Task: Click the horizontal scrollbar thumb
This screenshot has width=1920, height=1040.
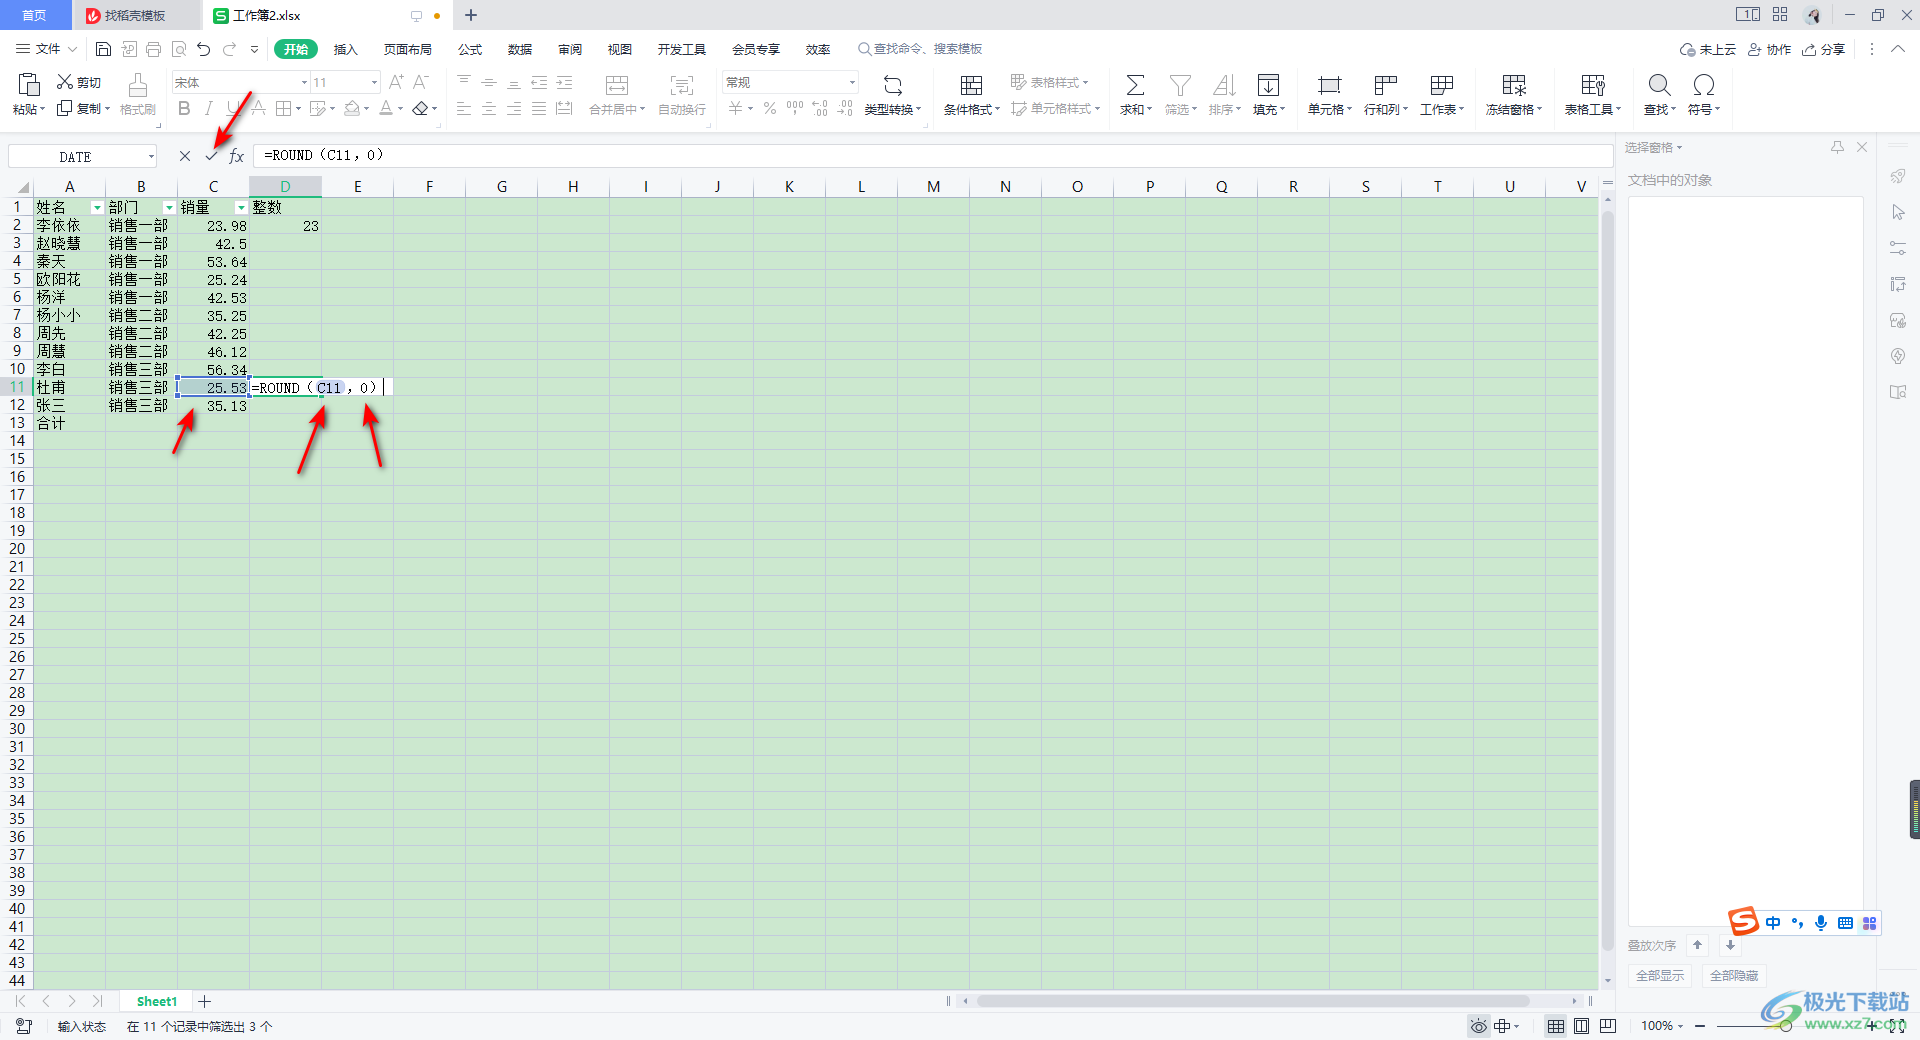Action: (1252, 1001)
